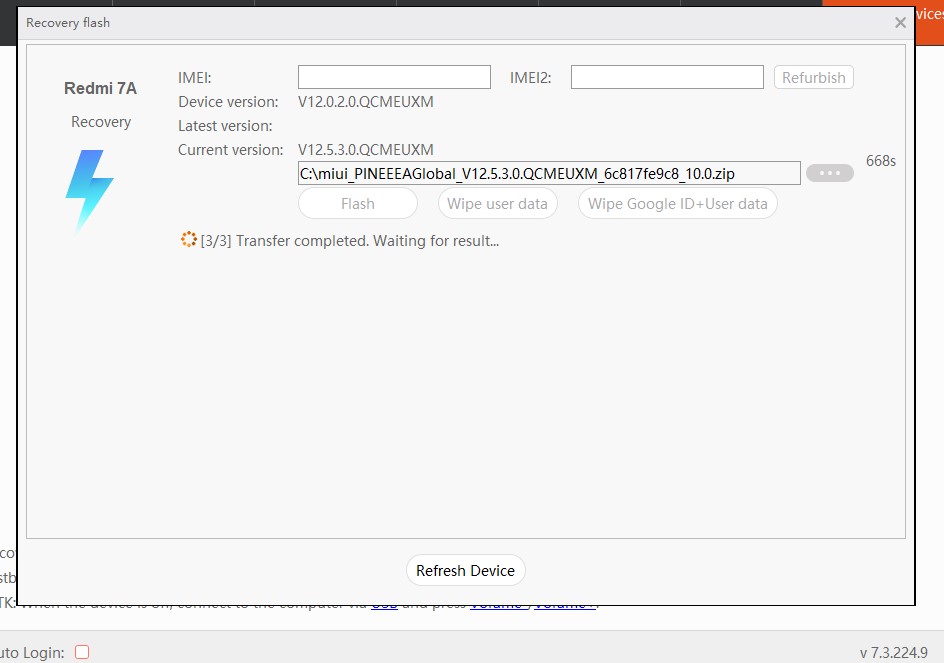
Task: Click the IMEI2 input field
Action: (x=667, y=77)
